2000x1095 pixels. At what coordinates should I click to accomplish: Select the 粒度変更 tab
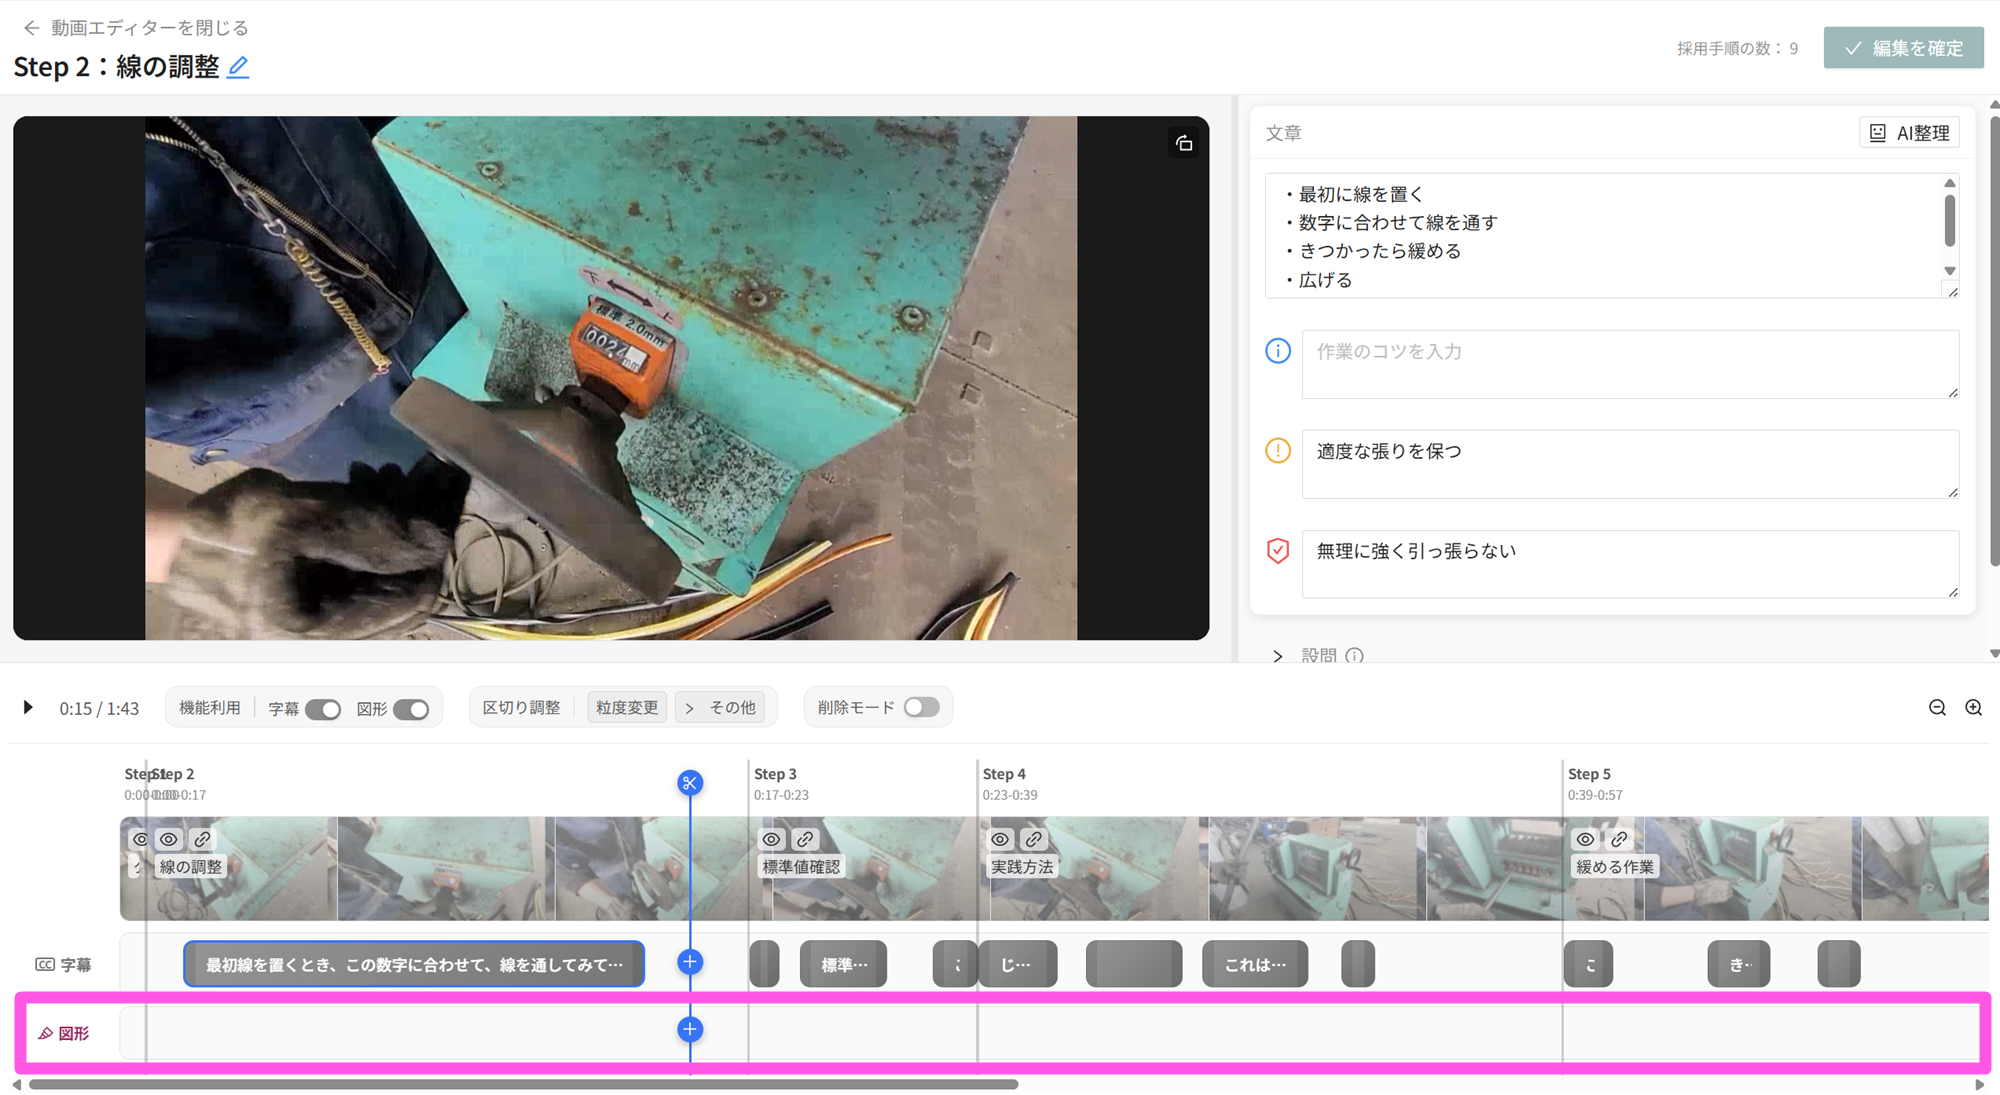(627, 708)
